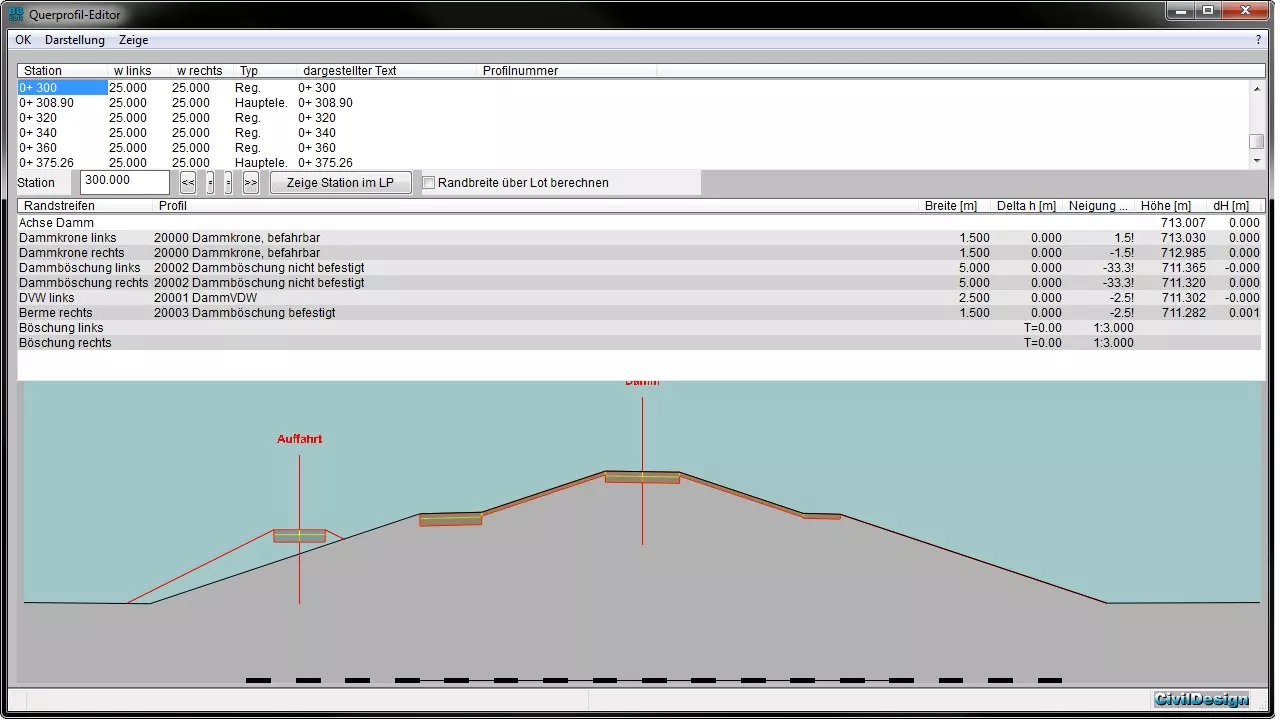Select the Berme rechts row
Viewport: 1280px width, 720px height.
point(60,313)
